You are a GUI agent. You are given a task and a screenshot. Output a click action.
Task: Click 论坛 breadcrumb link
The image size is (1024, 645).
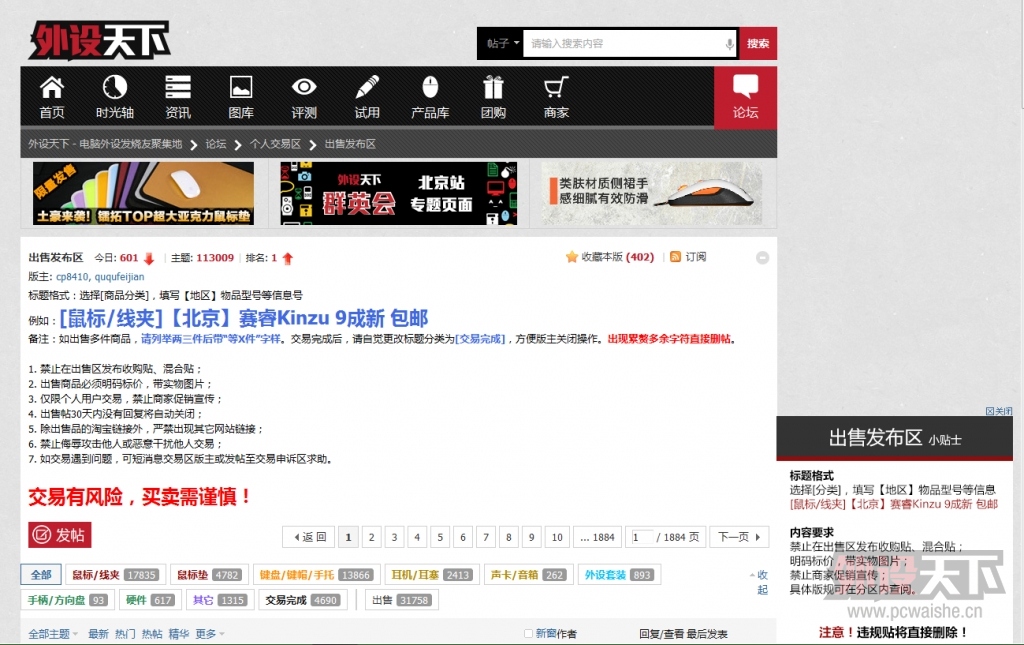pos(216,144)
